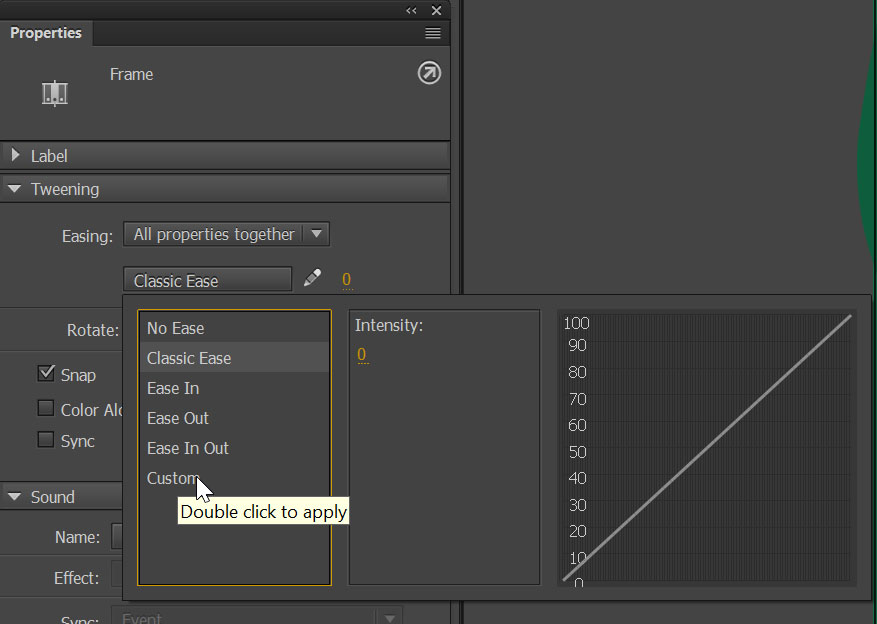The height and width of the screenshot is (624, 877).
Task: Click the collapse-to-icons double chevron
Action: (x=410, y=10)
